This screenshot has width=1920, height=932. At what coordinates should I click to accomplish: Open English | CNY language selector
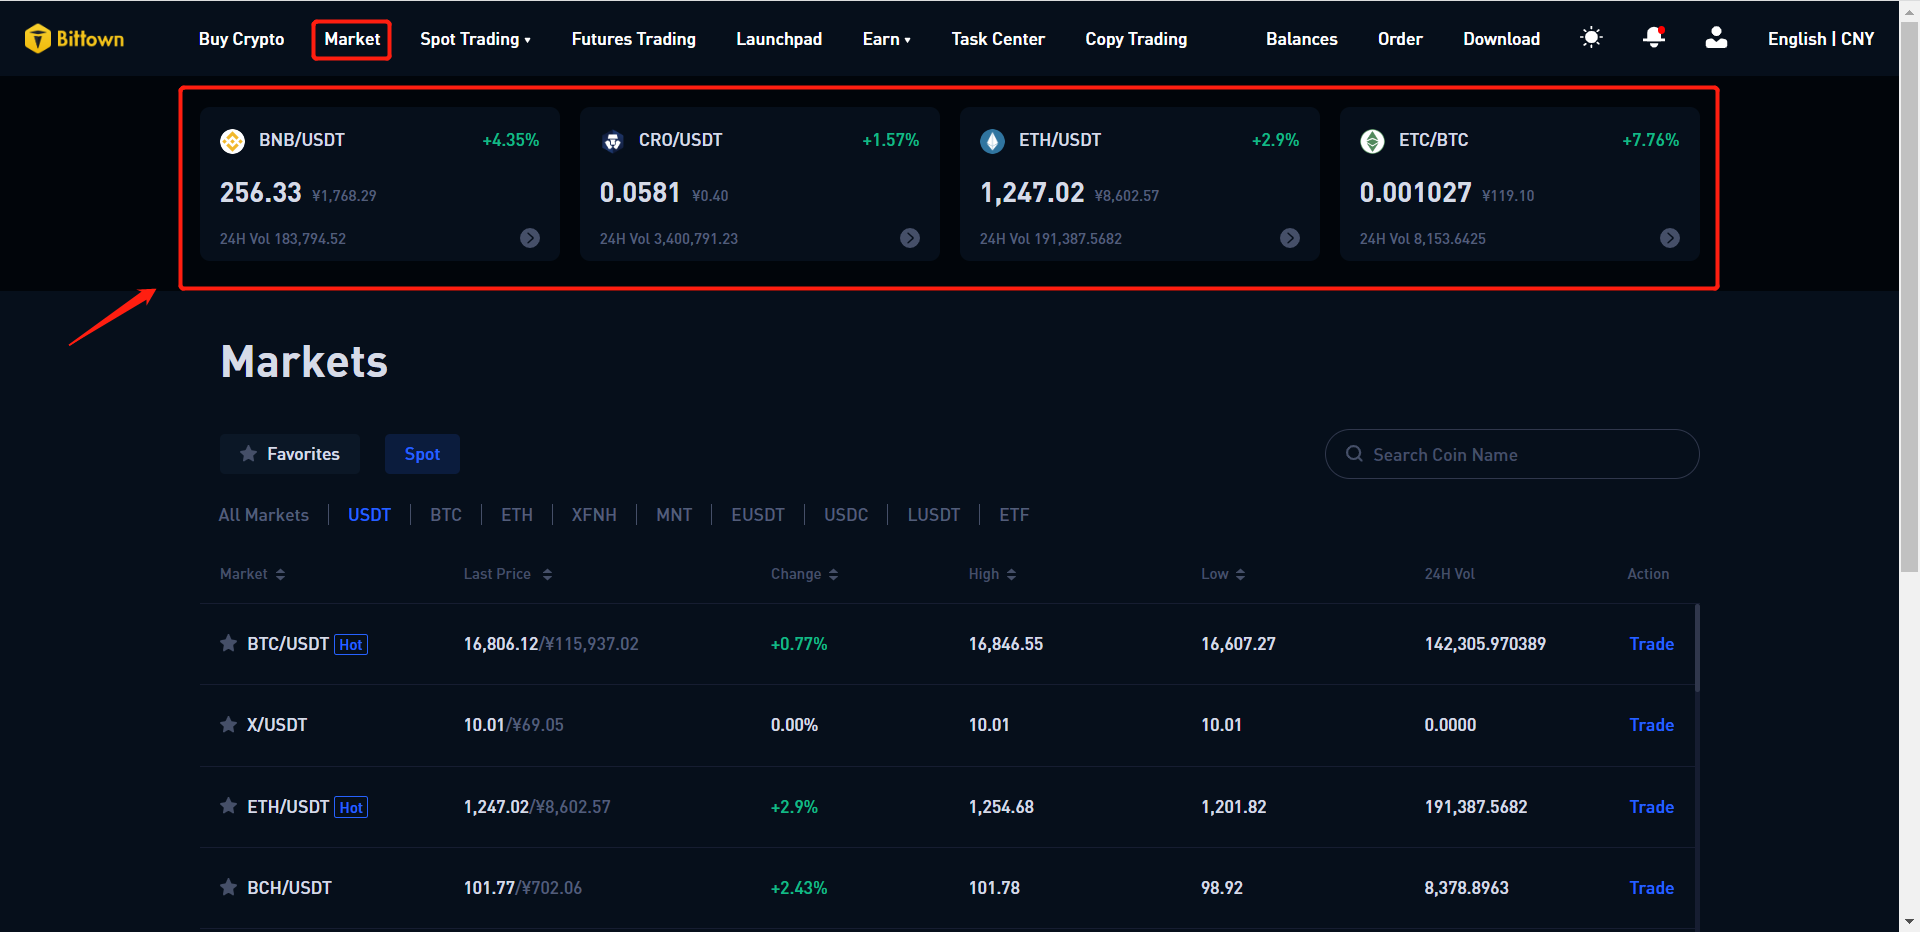click(1821, 39)
